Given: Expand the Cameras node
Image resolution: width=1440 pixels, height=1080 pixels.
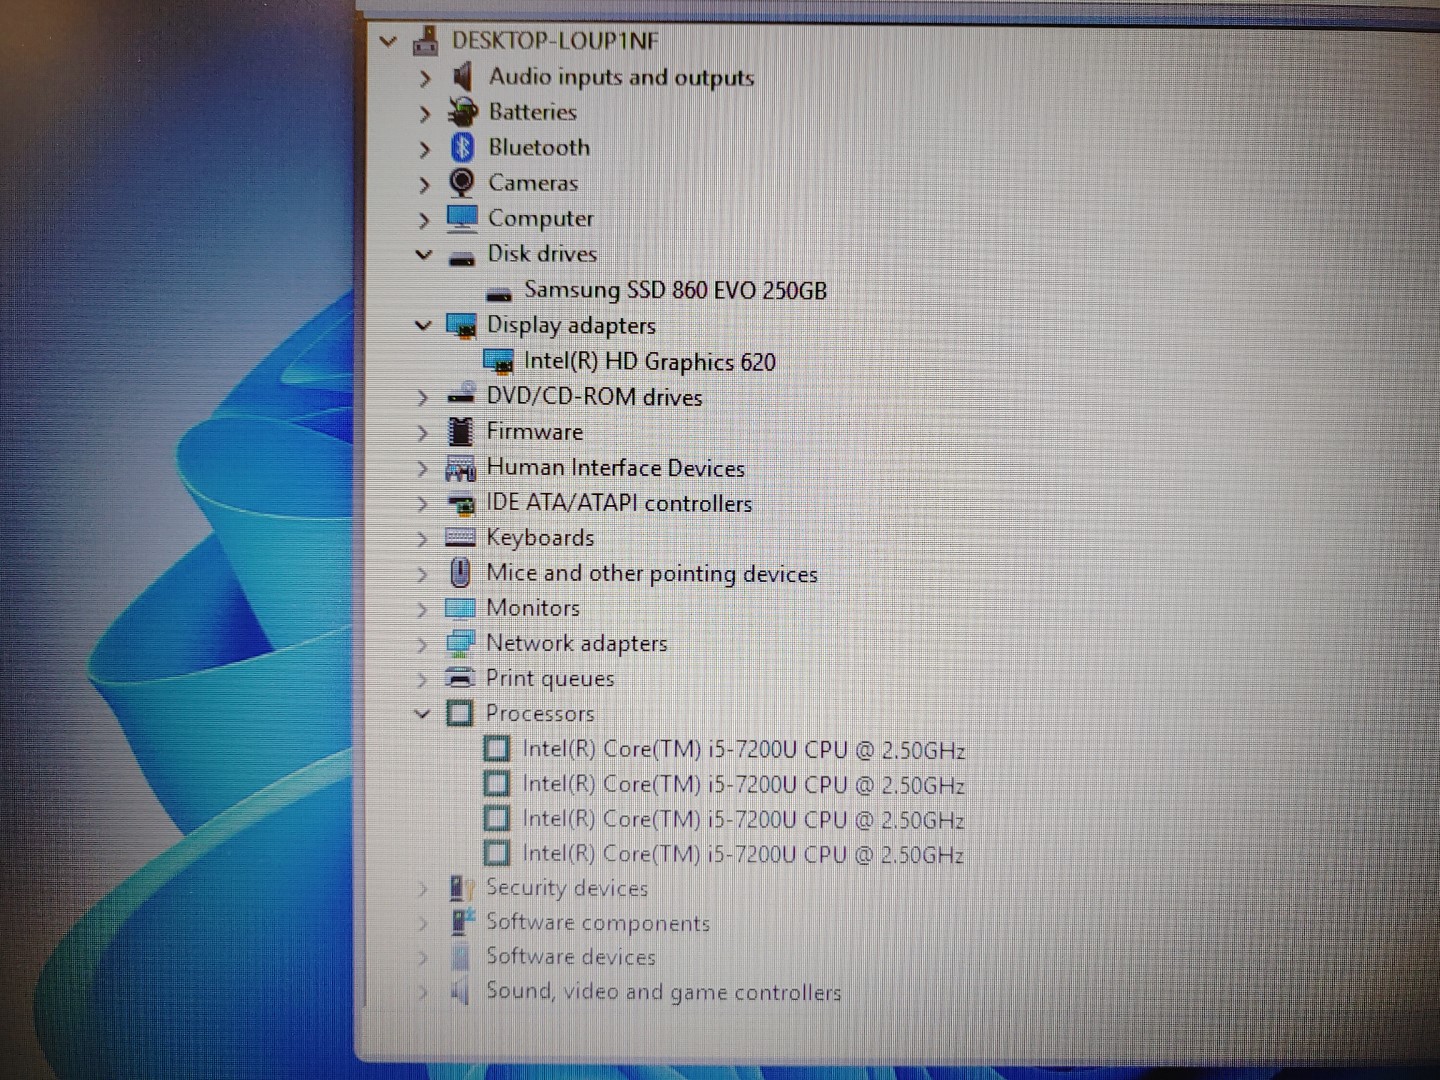Looking at the screenshot, I should pos(425,185).
